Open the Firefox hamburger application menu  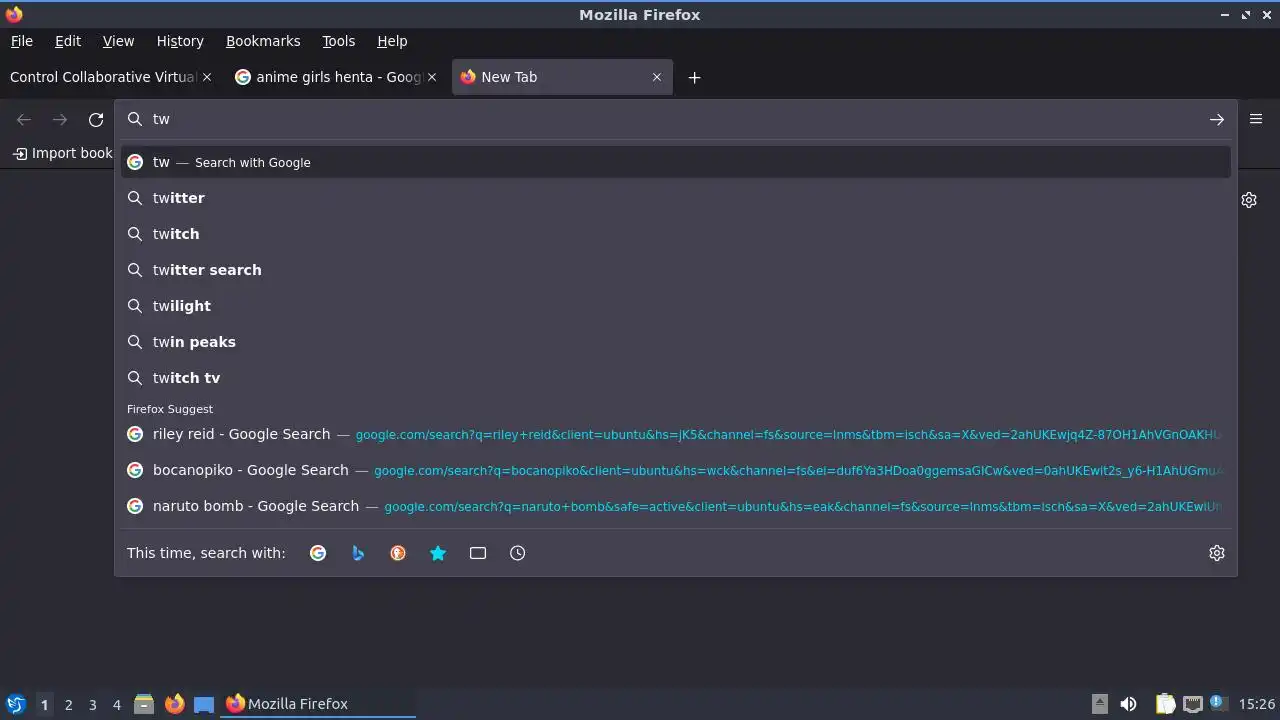coord(1256,119)
